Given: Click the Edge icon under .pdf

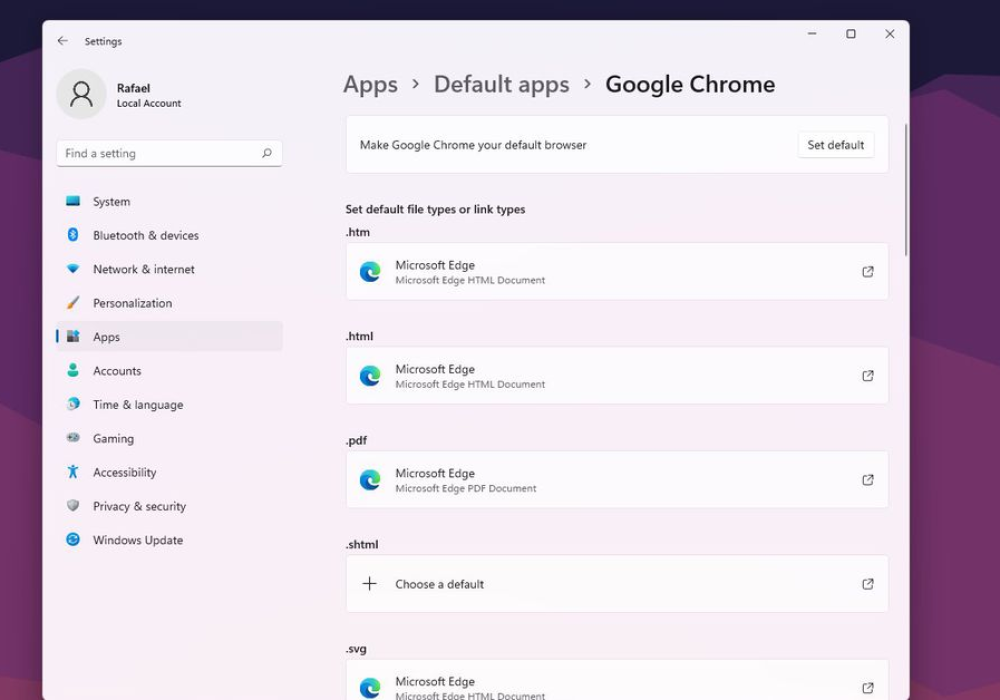Looking at the screenshot, I should click(370, 479).
